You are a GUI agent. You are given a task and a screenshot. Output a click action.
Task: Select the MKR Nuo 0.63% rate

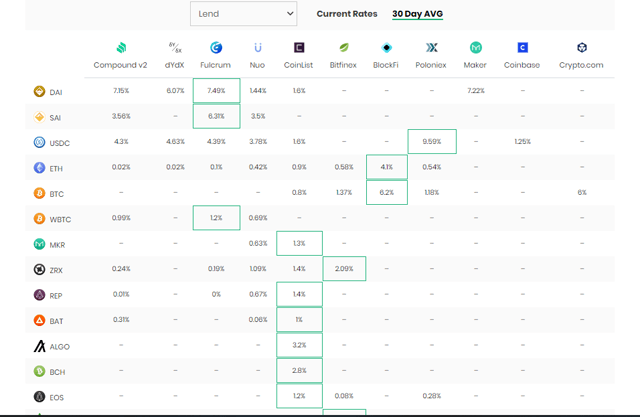258,243
